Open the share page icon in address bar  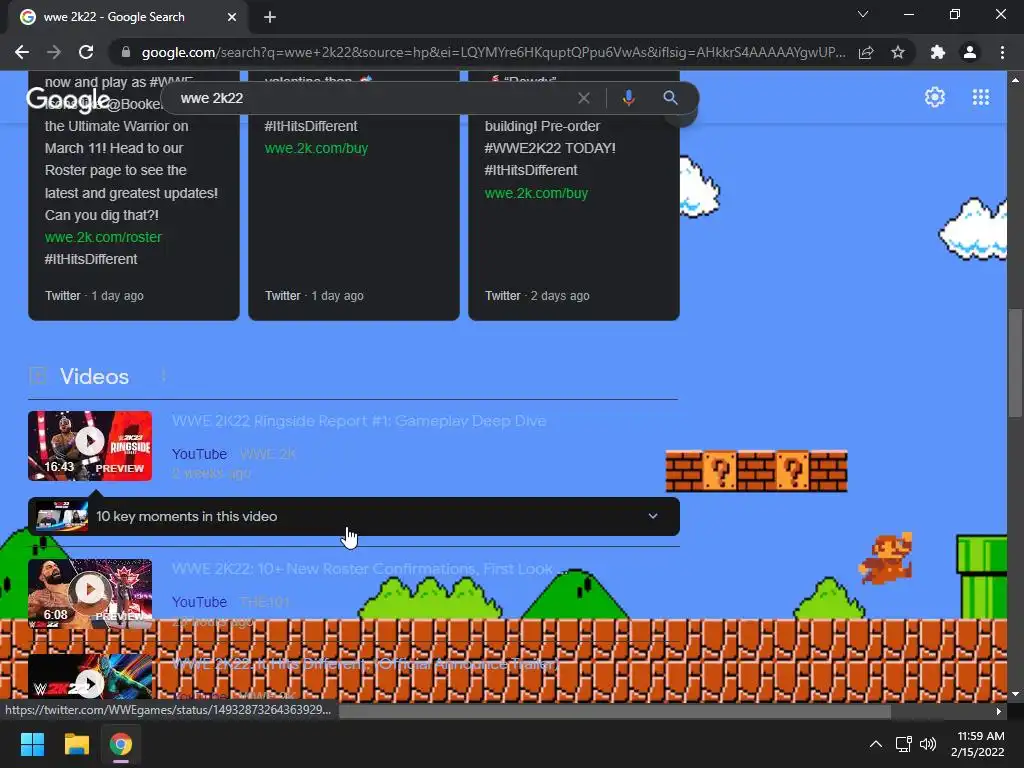pyautogui.click(x=866, y=52)
